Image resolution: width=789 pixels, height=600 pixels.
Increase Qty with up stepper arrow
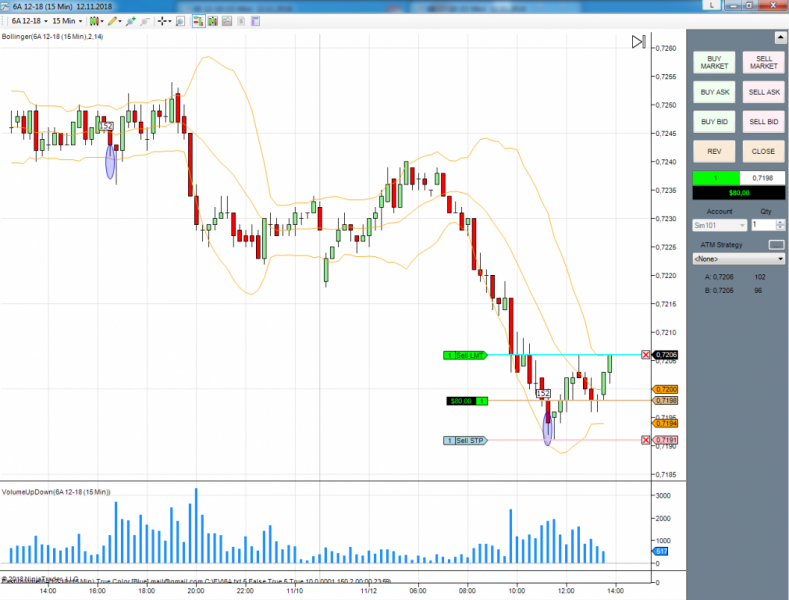(780, 222)
